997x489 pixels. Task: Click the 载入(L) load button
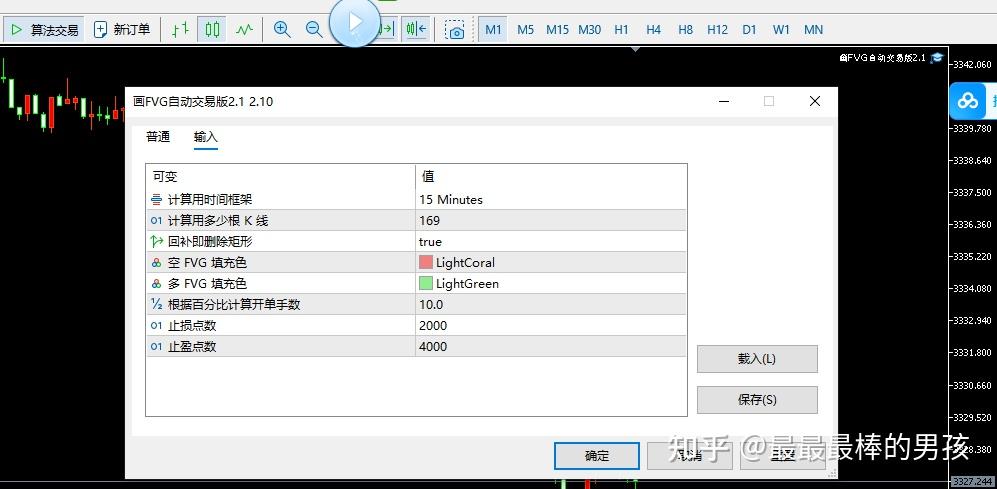pos(757,359)
